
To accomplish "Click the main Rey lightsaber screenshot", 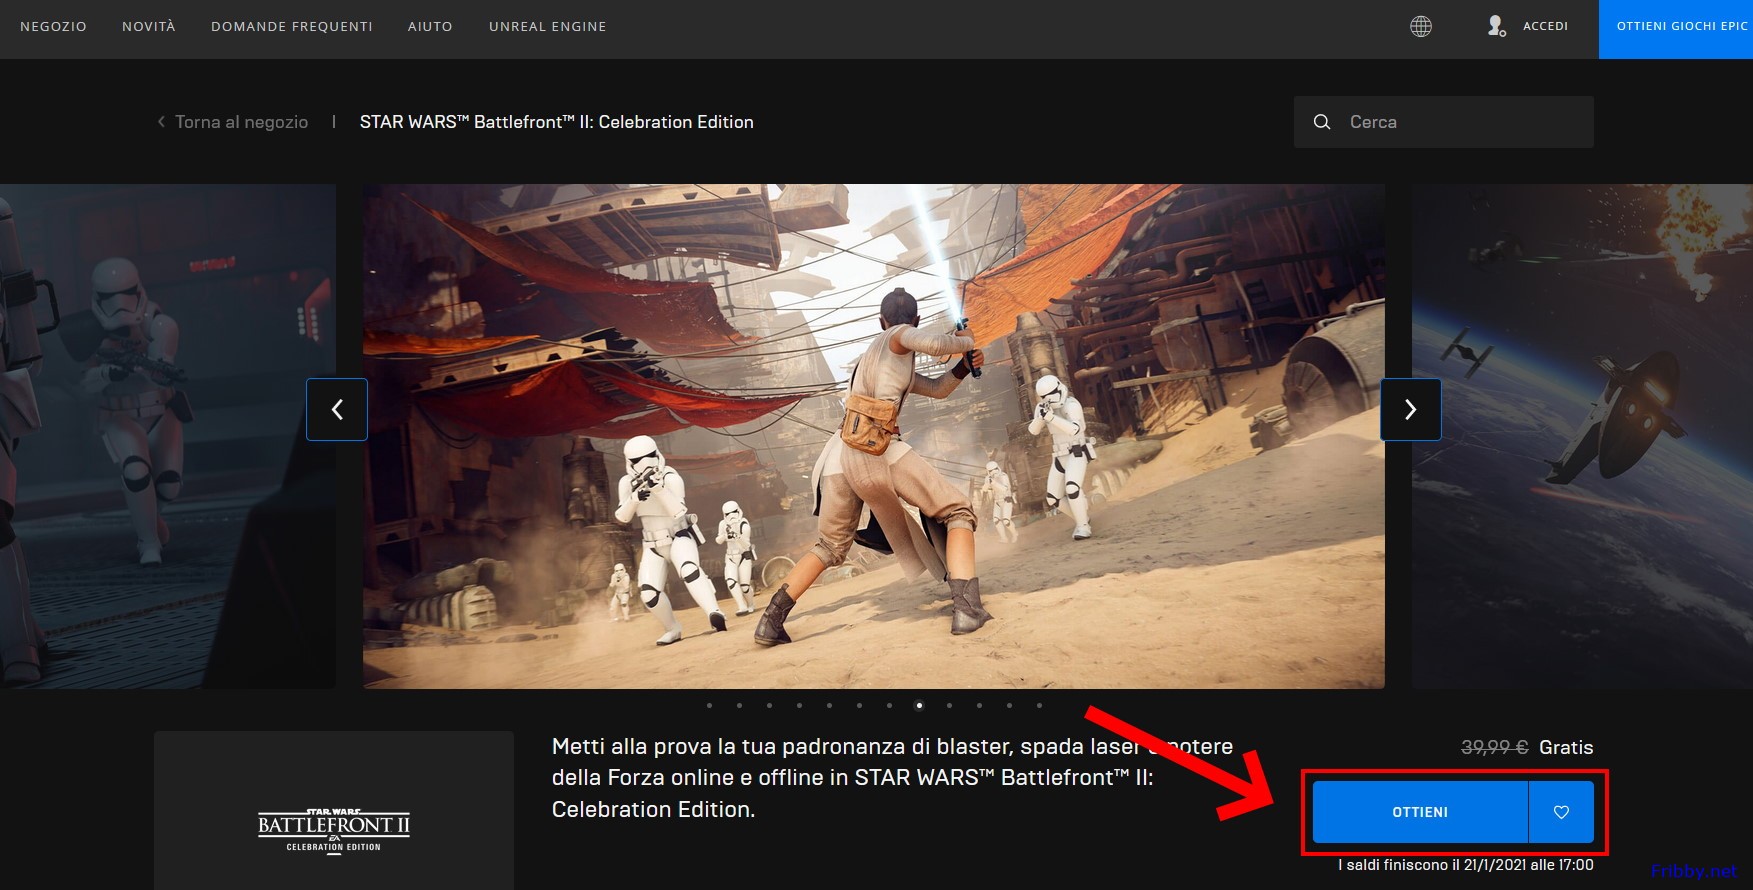I will coord(874,436).
